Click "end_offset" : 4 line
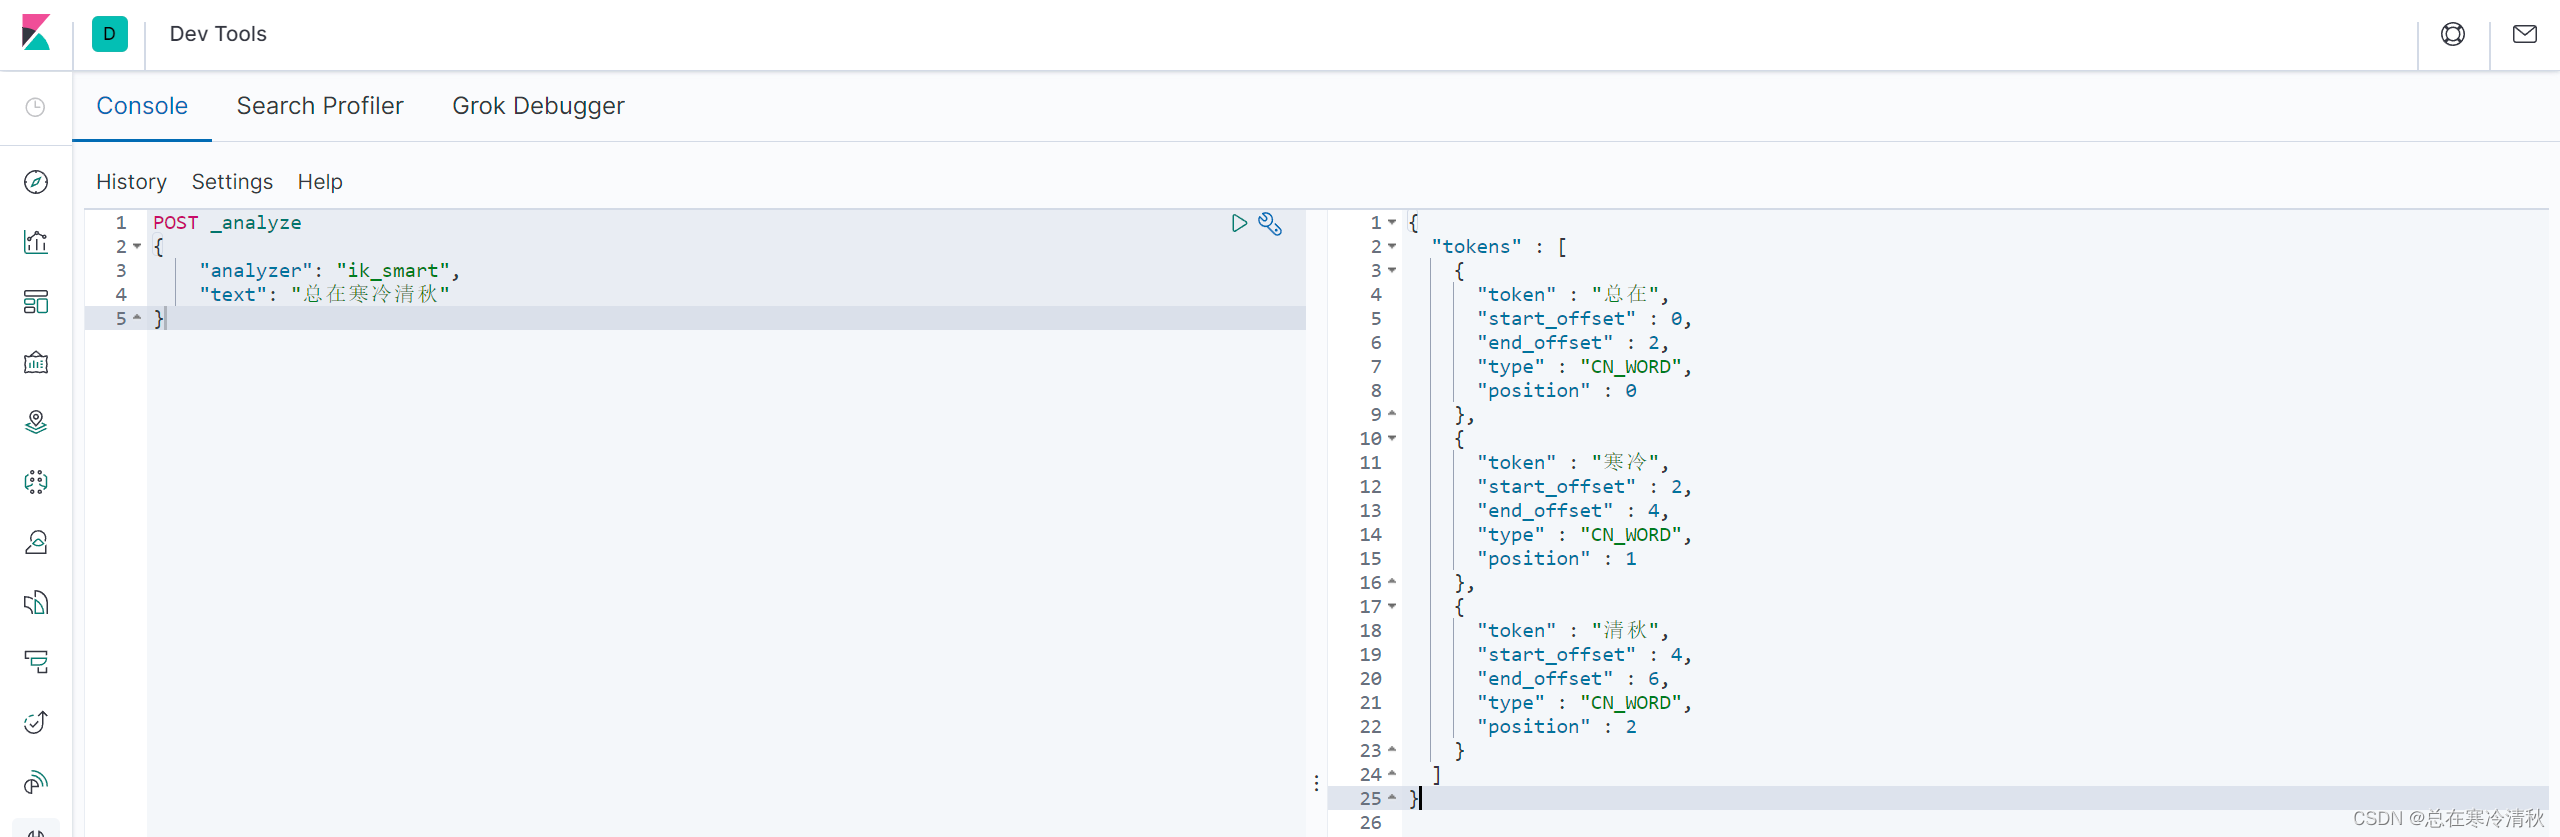The image size is (2560, 837). (x=1573, y=510)
